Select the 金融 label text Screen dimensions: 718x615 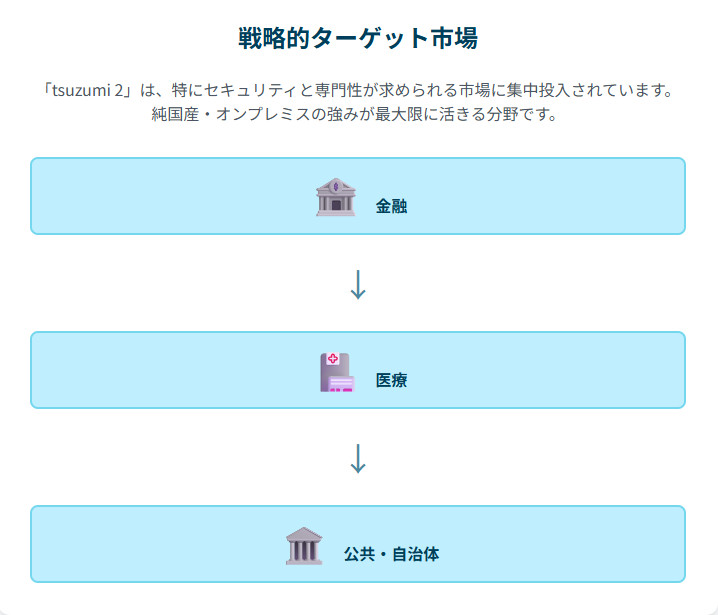(391, 207)
